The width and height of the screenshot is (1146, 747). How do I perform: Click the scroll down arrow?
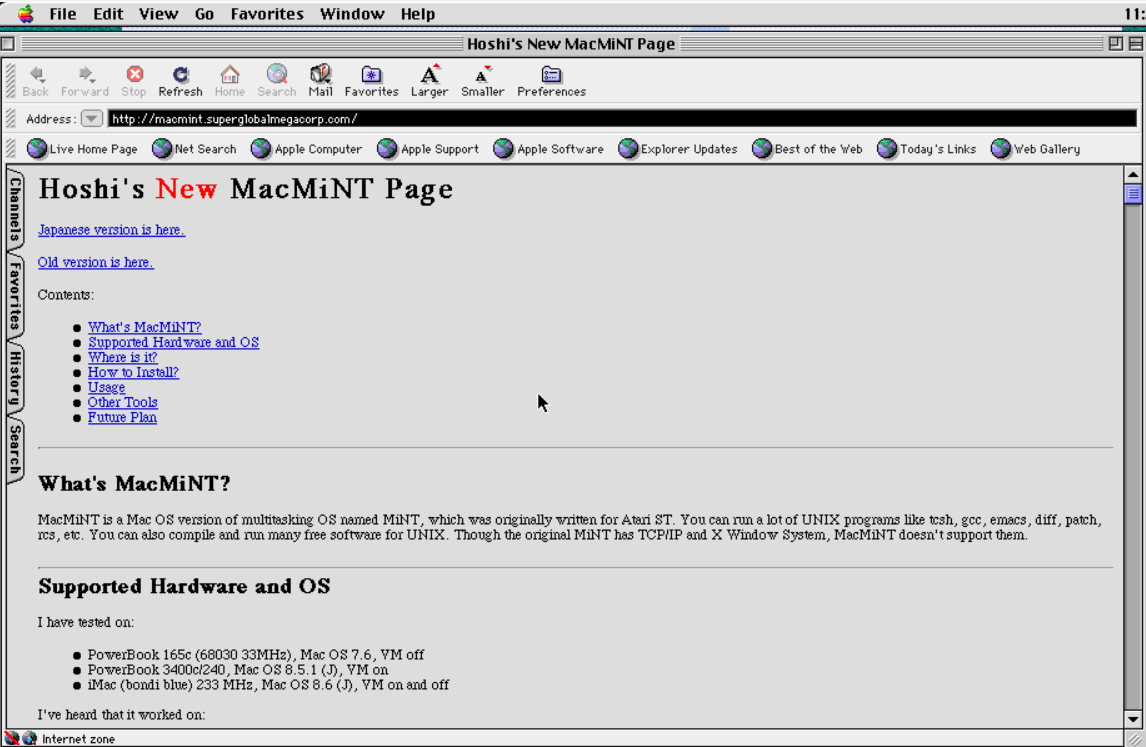(x=1133, y=718)
